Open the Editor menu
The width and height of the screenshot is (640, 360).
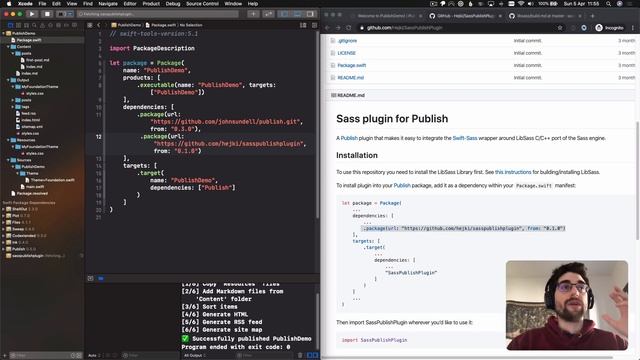tap(130, 4)
